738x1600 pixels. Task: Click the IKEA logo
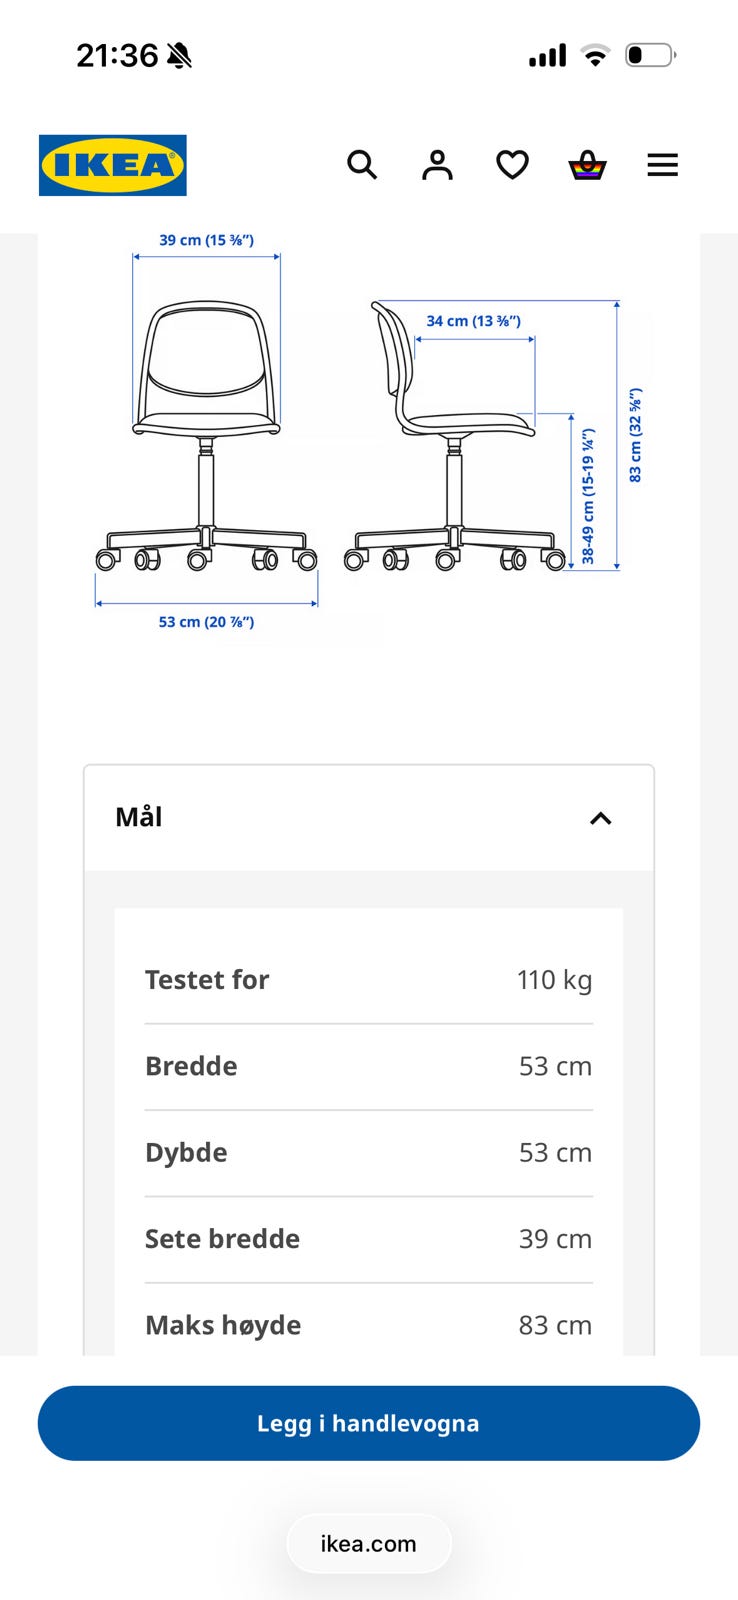113,165
